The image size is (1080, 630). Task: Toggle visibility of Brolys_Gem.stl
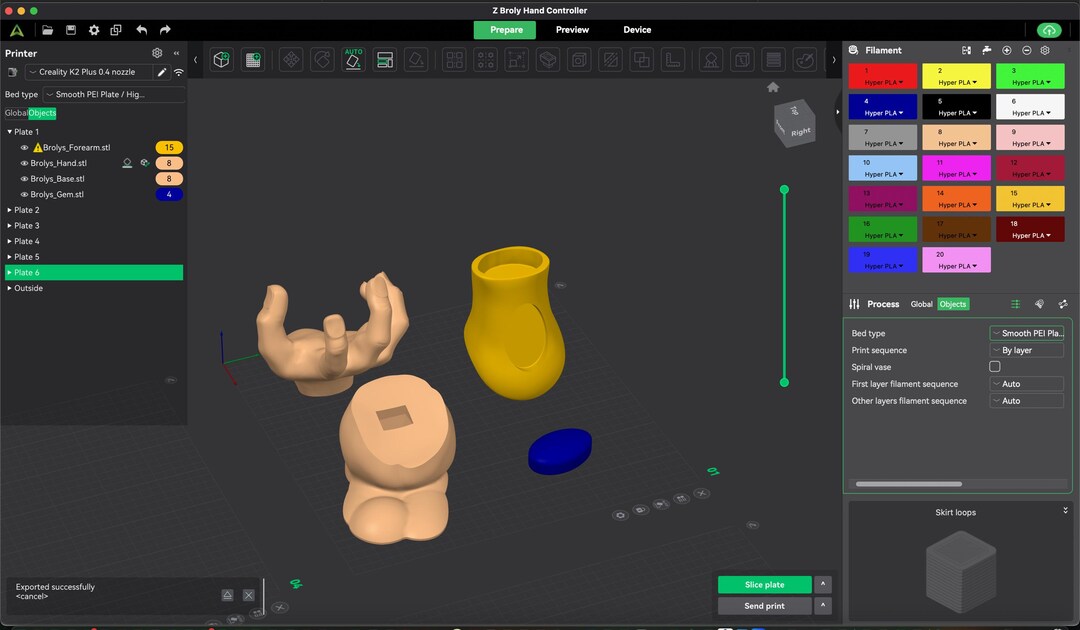(x=24, y=195)
